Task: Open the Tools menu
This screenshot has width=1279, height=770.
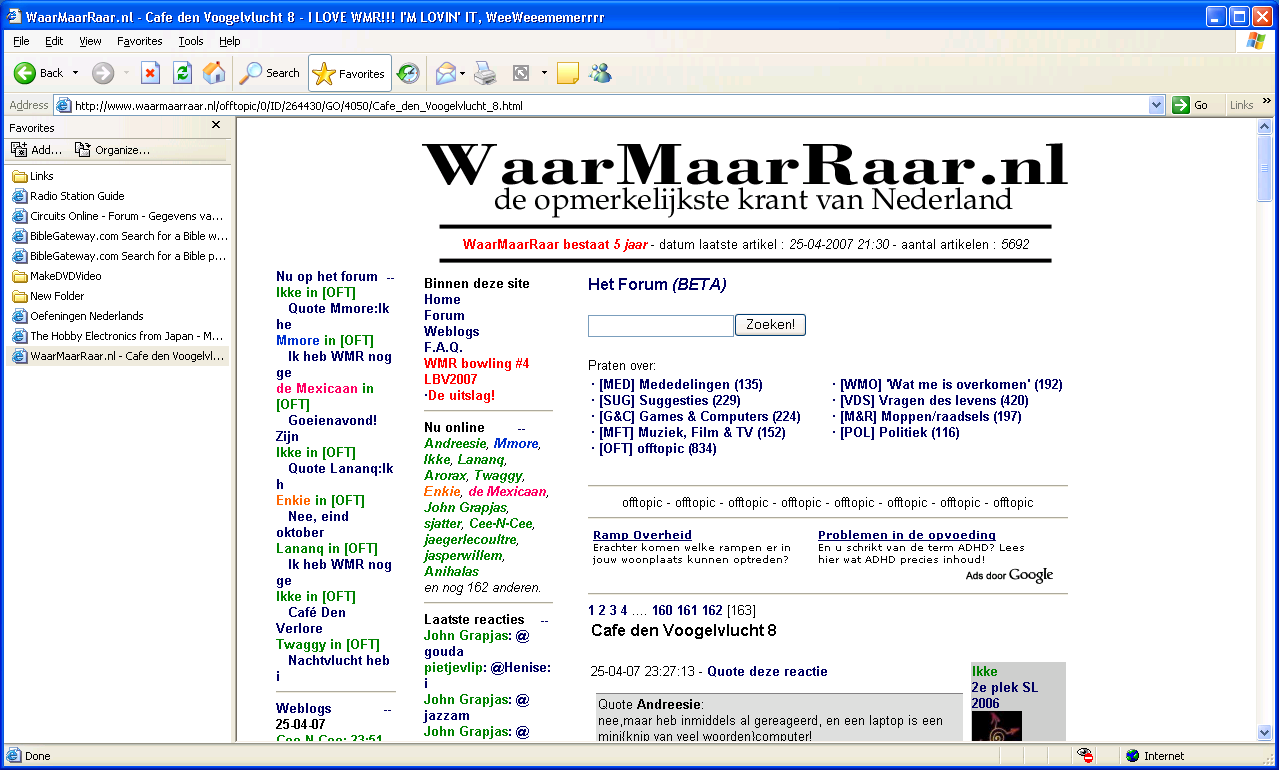Action: (x=191, y=41)
